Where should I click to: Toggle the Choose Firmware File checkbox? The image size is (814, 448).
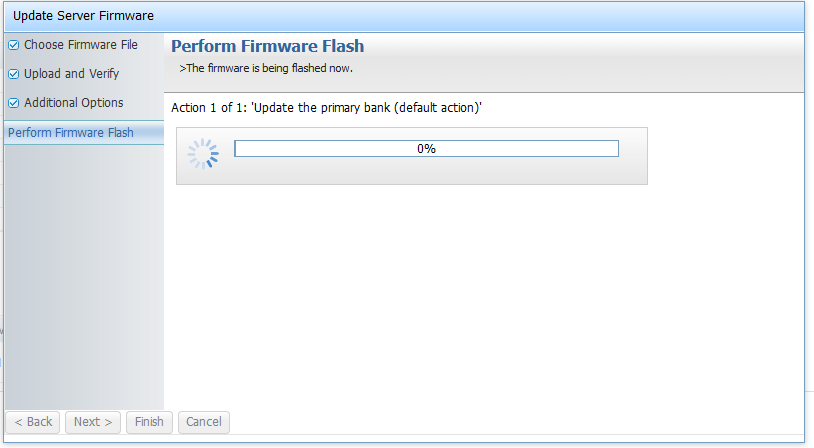(14, 45)
